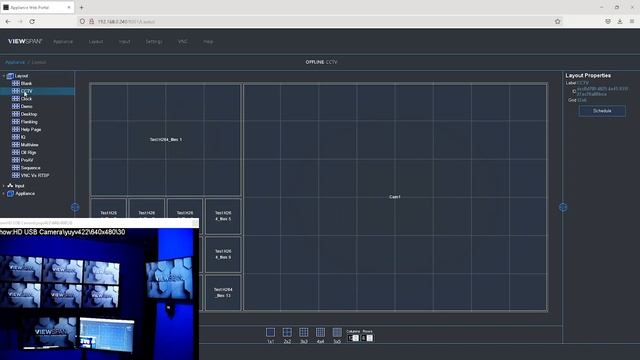Open the browser application menu
Viewport: 640px width, 360px height.
631,21
